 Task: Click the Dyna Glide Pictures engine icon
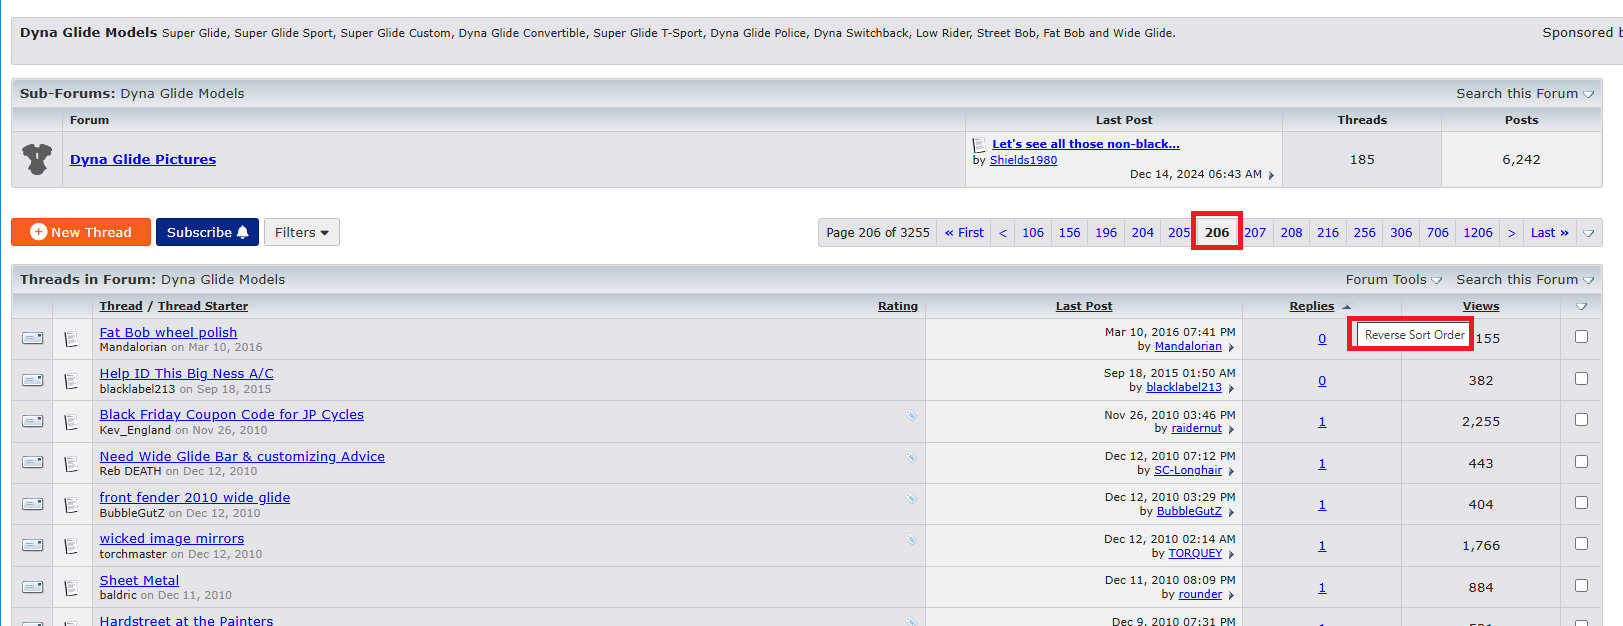point(37,159)
